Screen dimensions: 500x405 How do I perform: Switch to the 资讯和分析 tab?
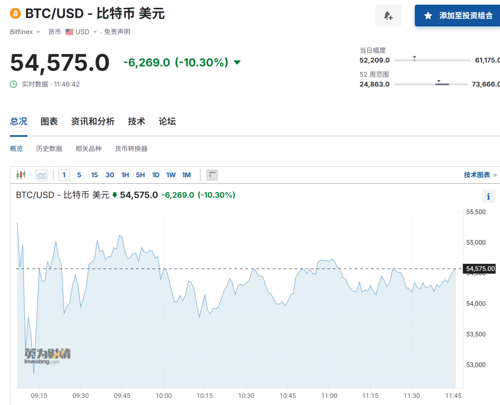[93, 121]
